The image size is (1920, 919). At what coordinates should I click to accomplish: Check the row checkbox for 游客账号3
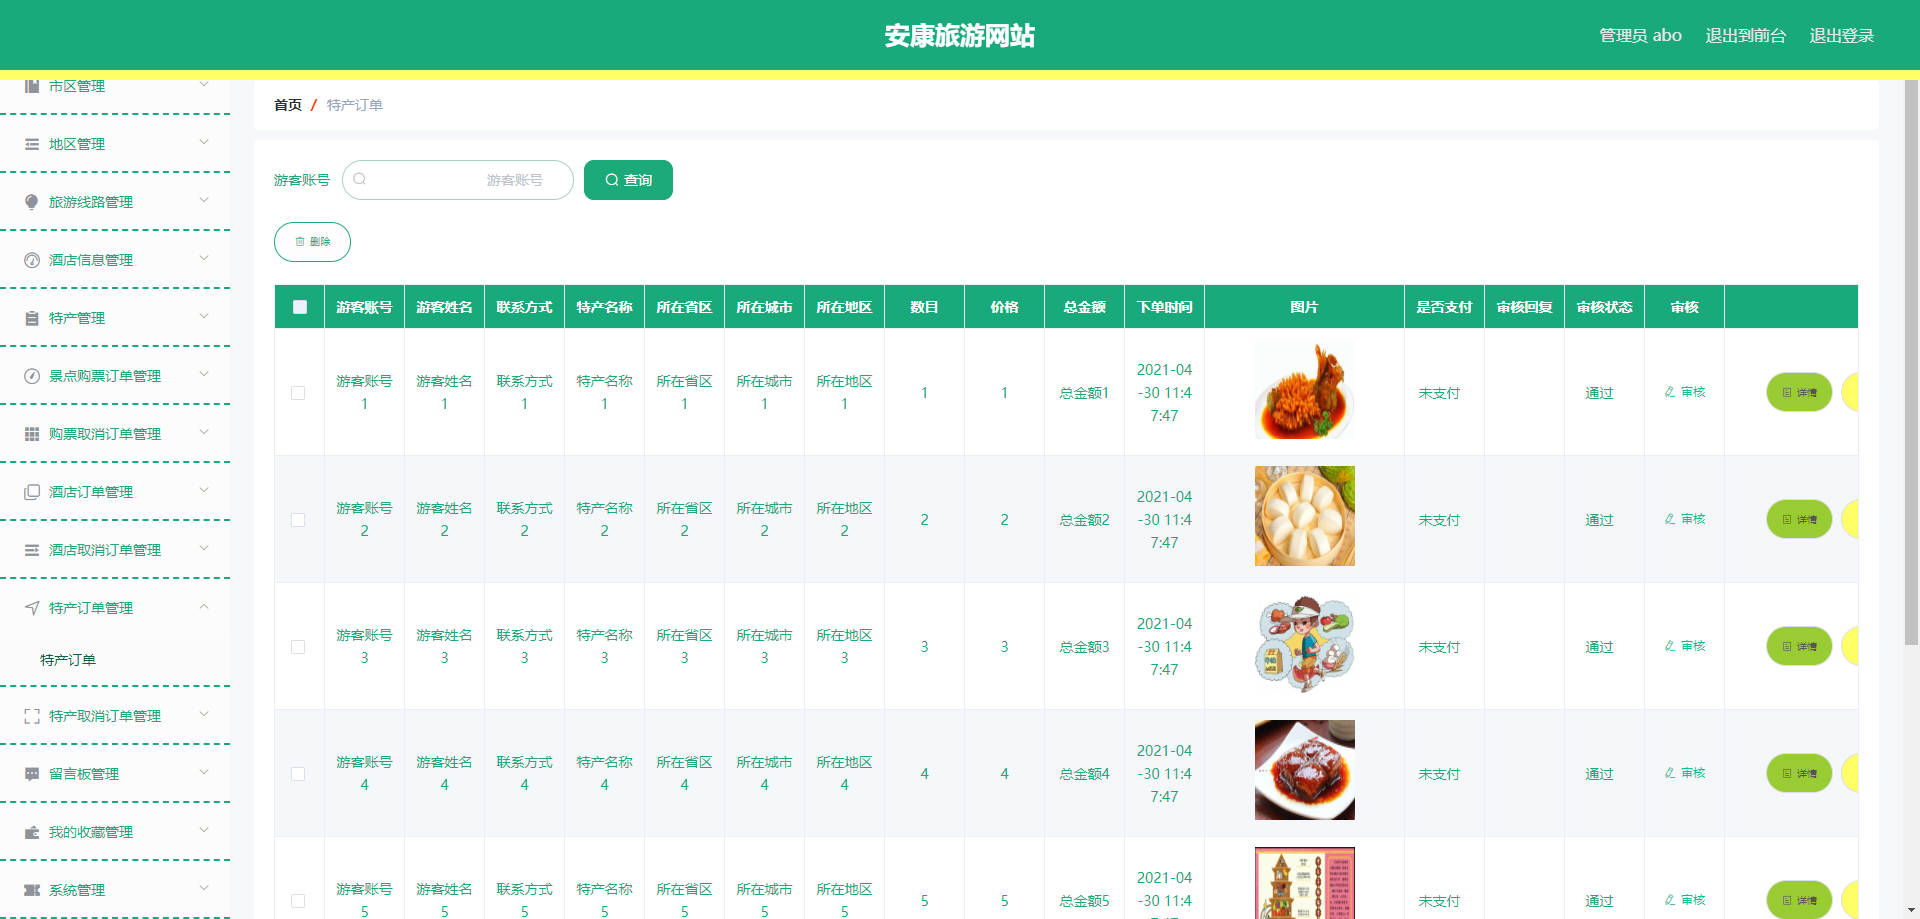tap(298, 647)
